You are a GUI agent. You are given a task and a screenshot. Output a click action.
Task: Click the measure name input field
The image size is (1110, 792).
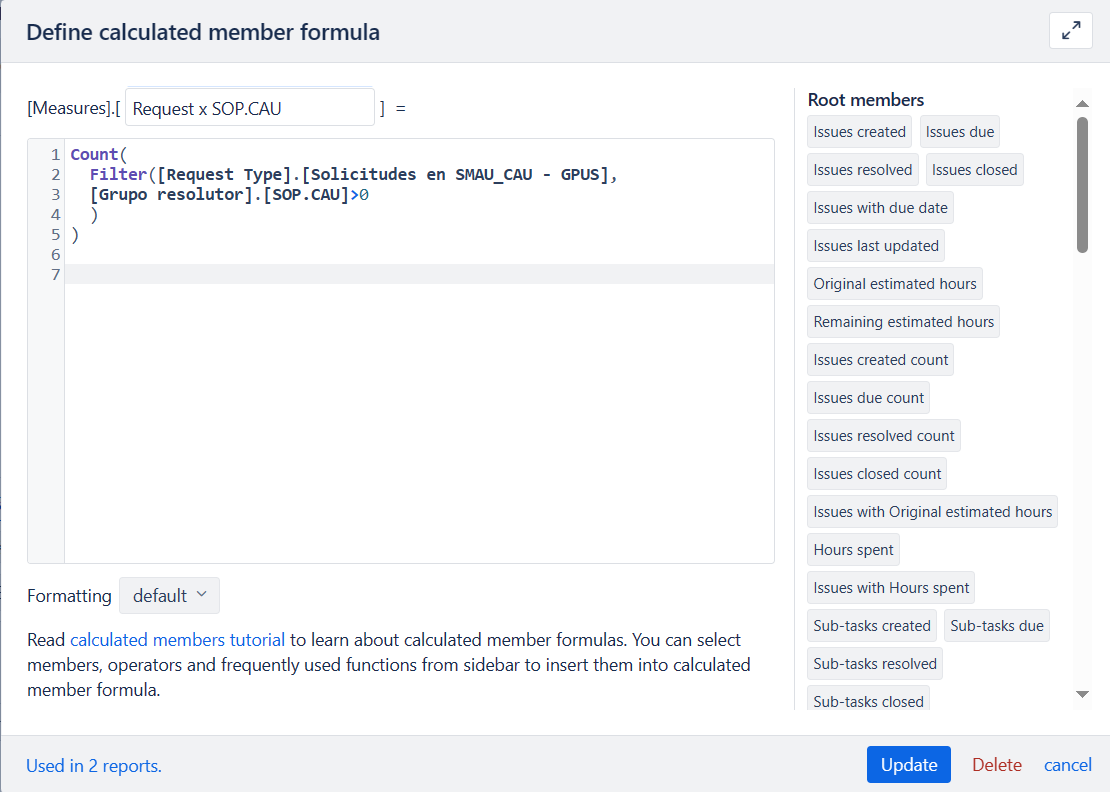[x=249, y=106]
